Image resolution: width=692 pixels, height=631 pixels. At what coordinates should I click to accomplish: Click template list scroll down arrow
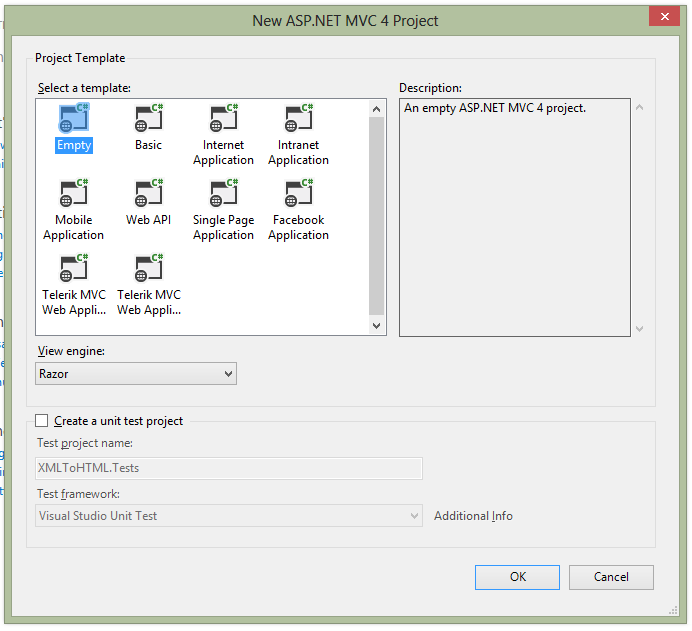coord(376,326)
